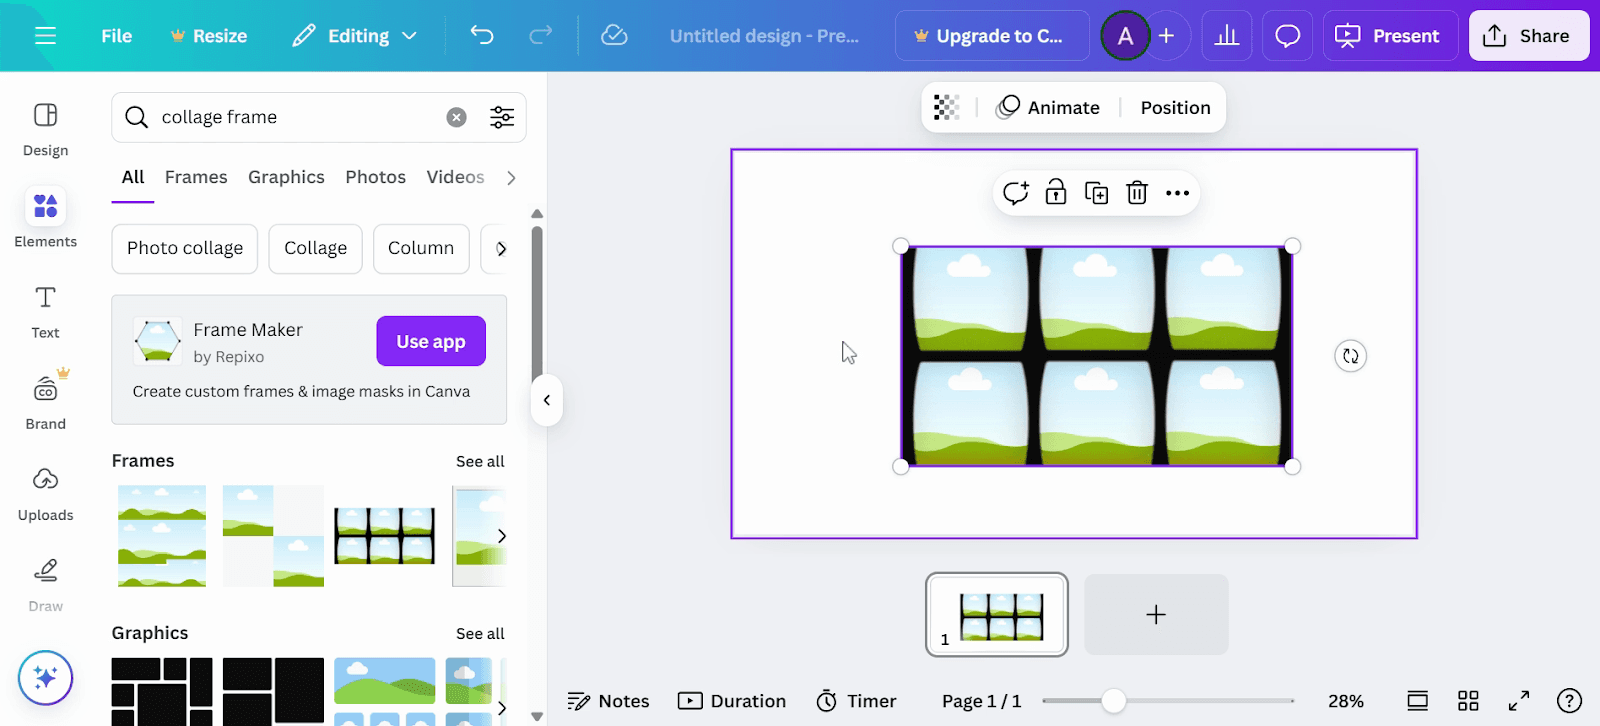
Task: Expand the Editing mode dropdown
Action: 355,36
